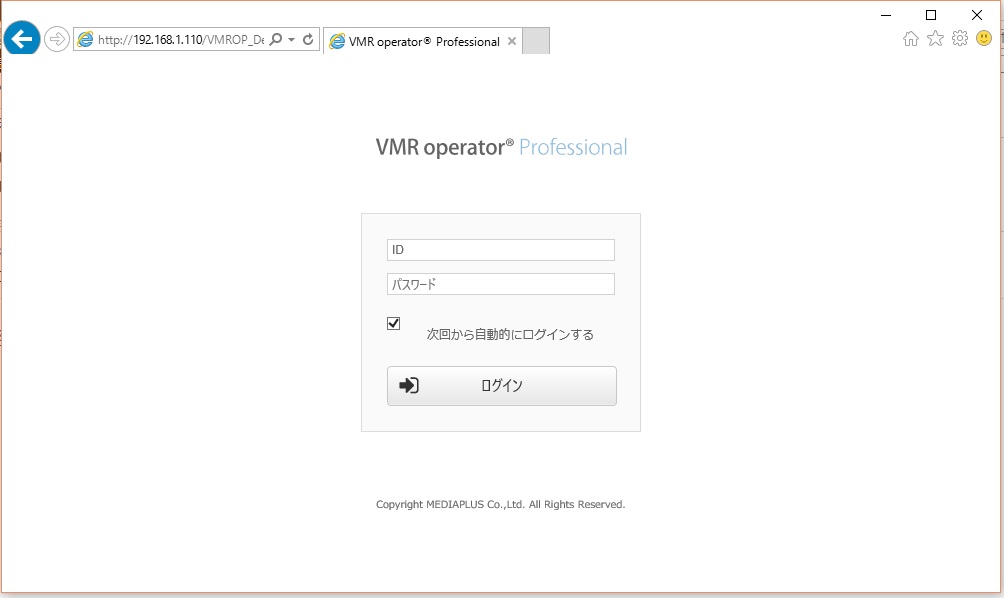Viewport: 1004px width, 598px height.
Task: Uncheck the 次回から自動的にログインする checkbox
Action: point(394,323)
